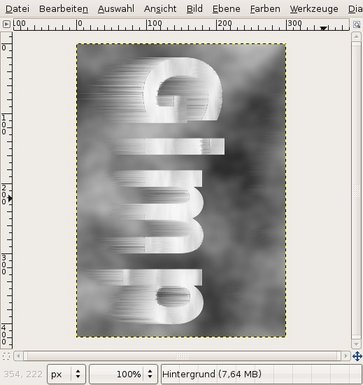Open the Werkzeuge menu
The height and width of the screenshot is (385, 363).
click(314, 9)
